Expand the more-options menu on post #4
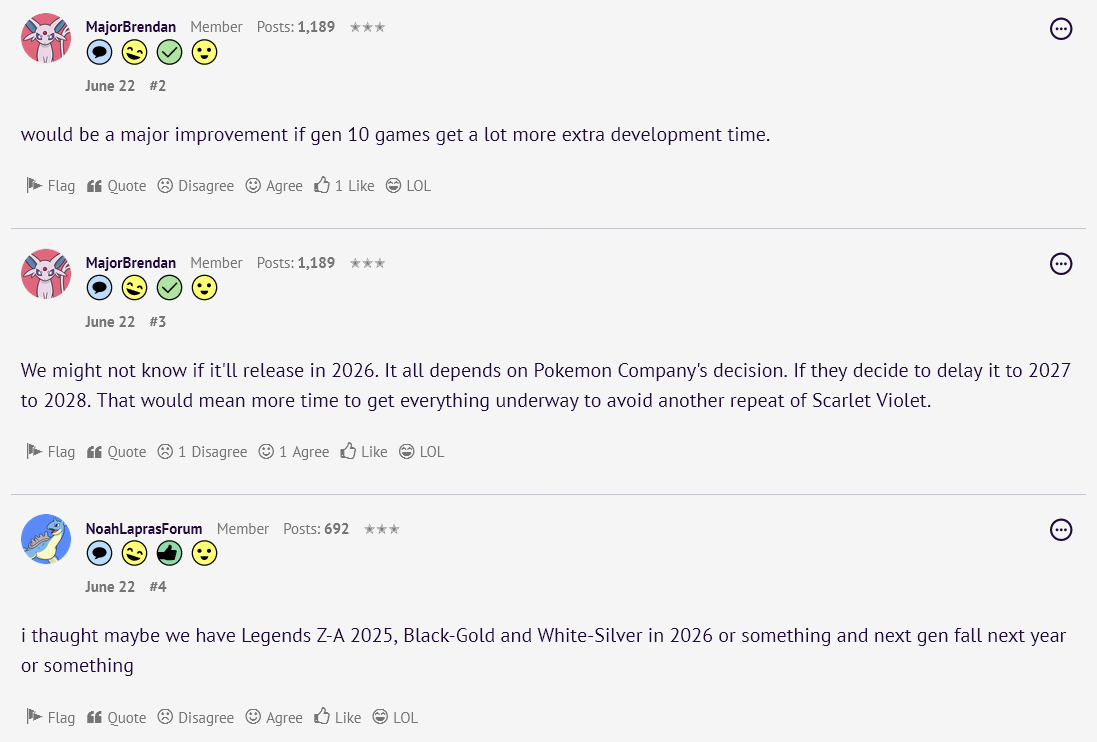Image resolution: width=1097 pixels, height=742 pixels. 1061,529
